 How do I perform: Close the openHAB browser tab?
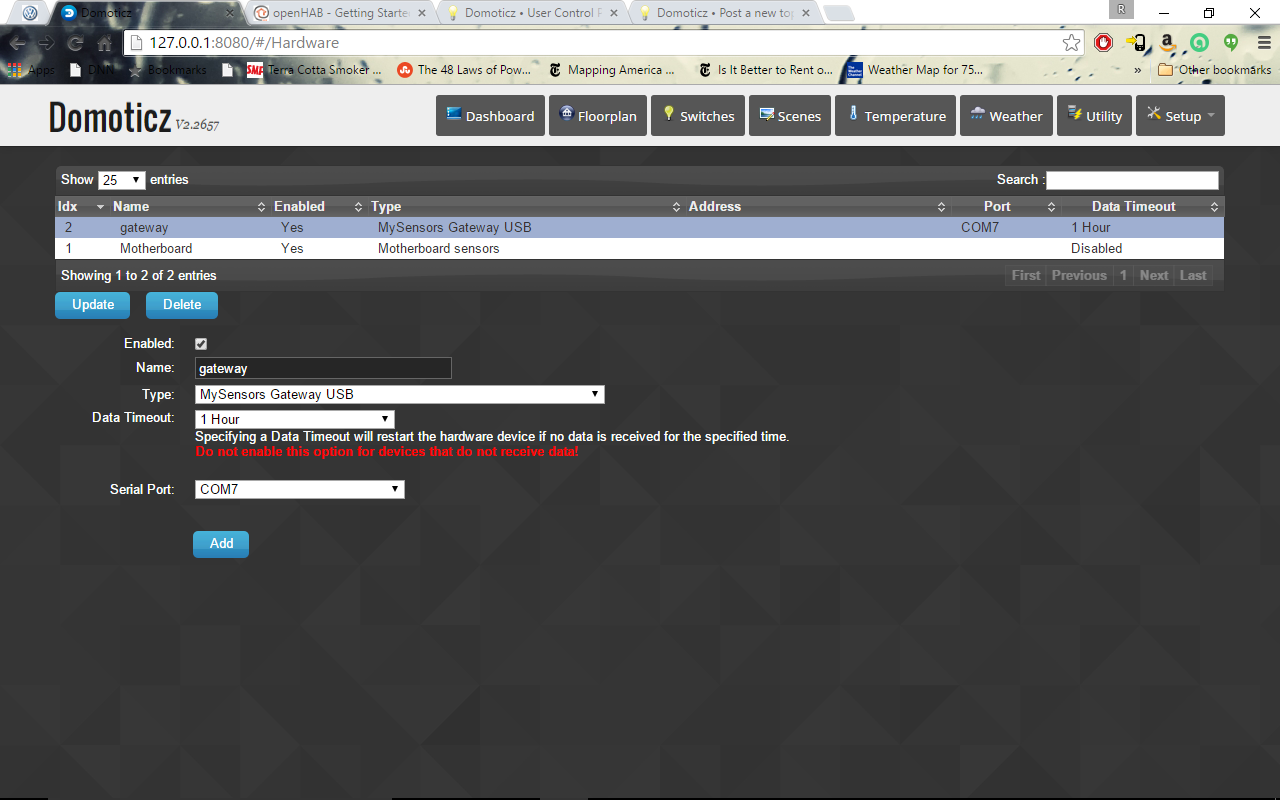(422, 13)
